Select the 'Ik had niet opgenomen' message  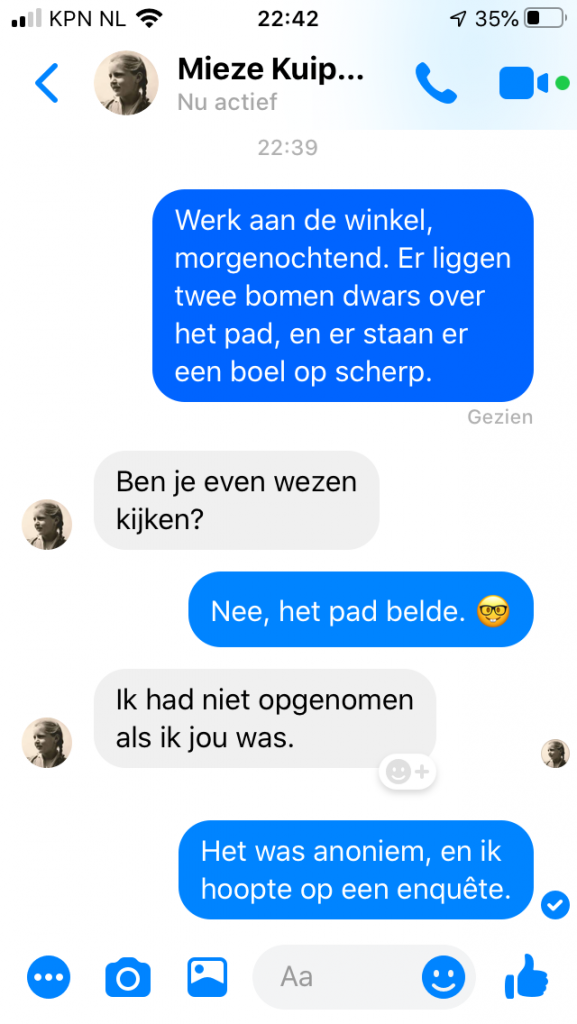pyautogui.click(x=265, y=718)
